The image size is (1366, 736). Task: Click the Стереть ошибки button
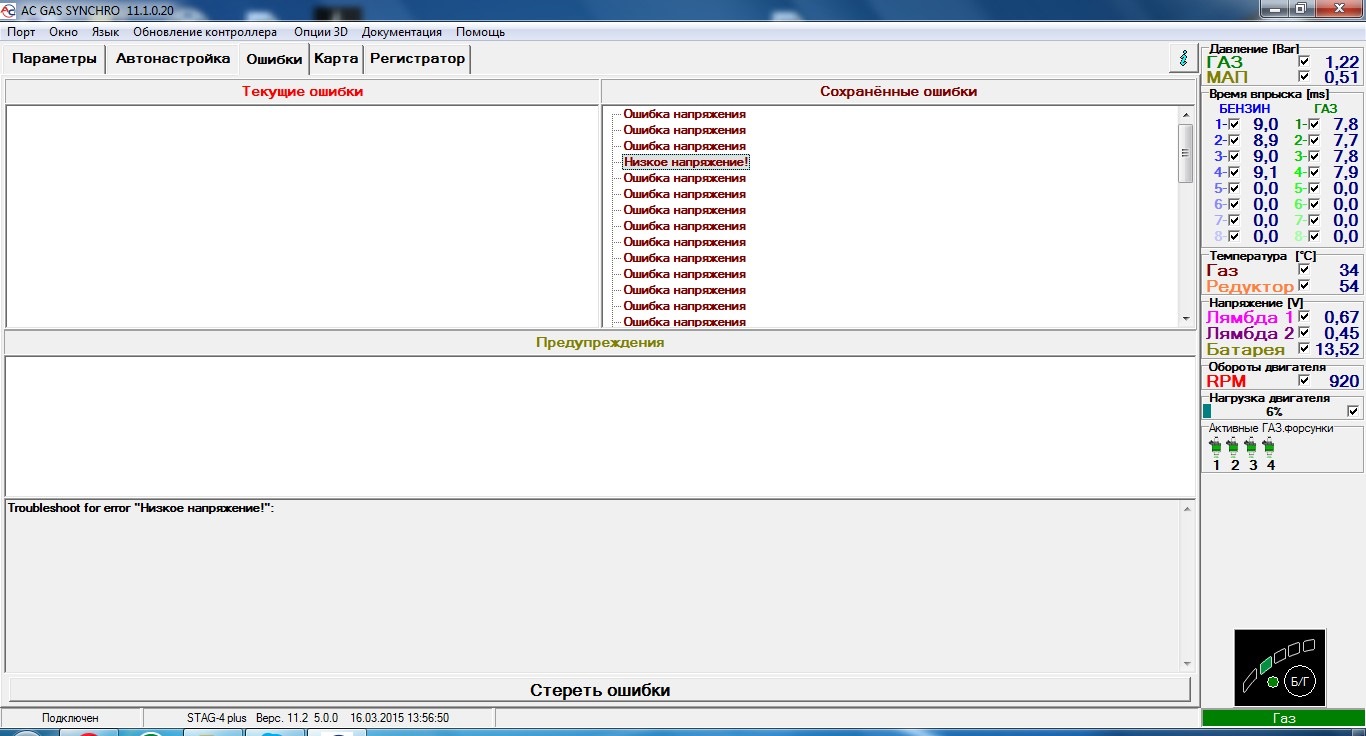pyautogui.click(x=600, y=690)
